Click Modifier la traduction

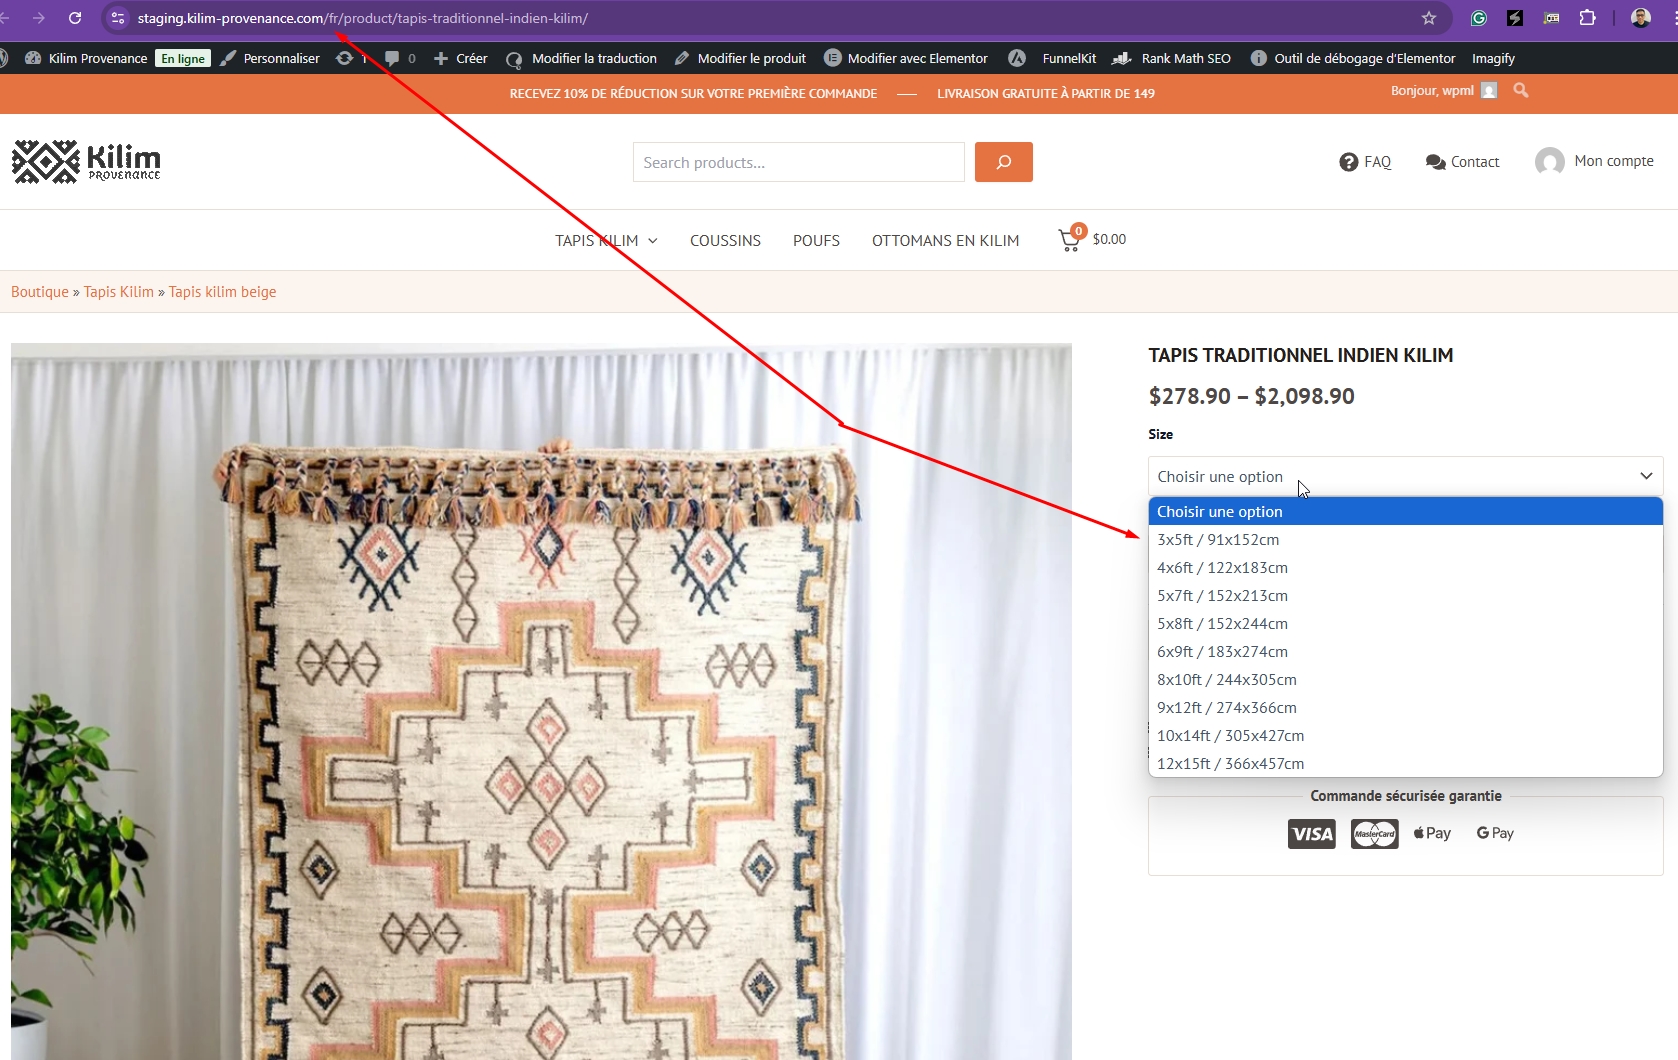point(582,58)
